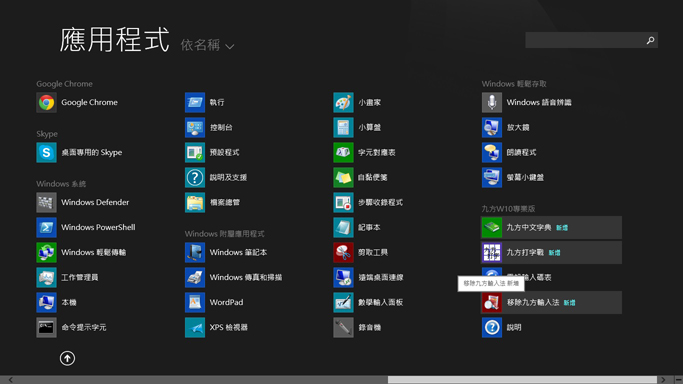The height and width of the screenshot is (384, 683).
Task: Click the Windows 系統 group header
Action: pos(61,184)
